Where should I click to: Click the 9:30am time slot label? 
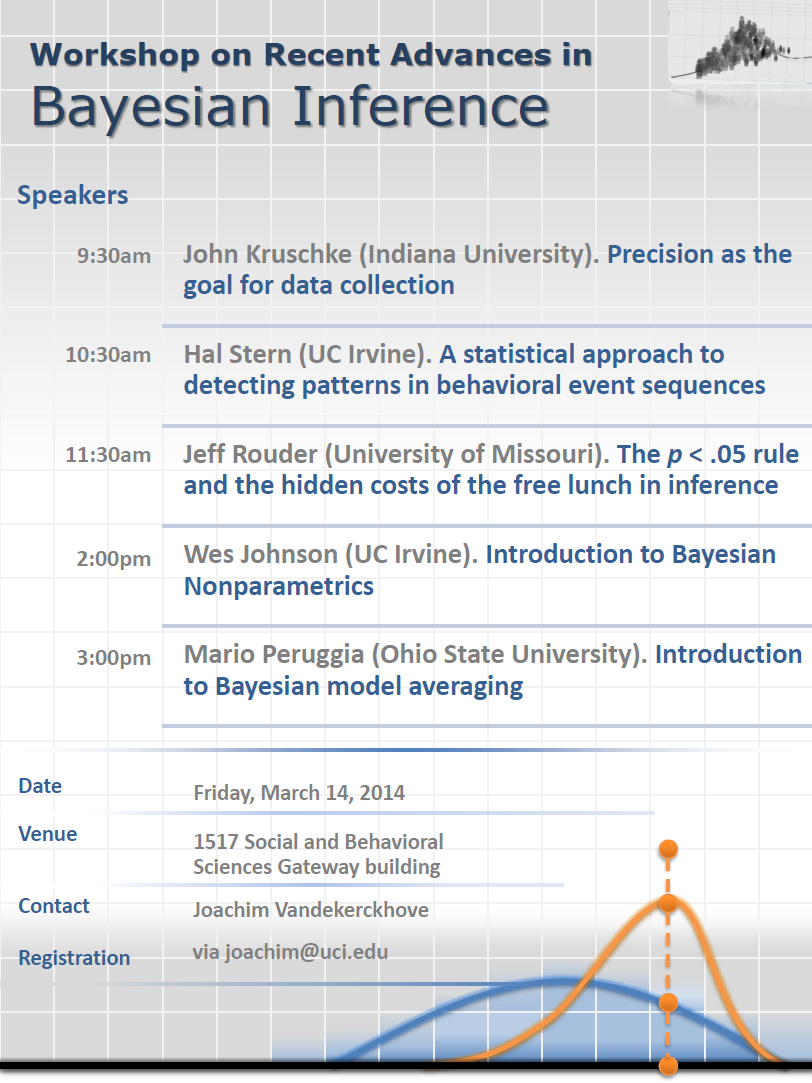[114, 256]
